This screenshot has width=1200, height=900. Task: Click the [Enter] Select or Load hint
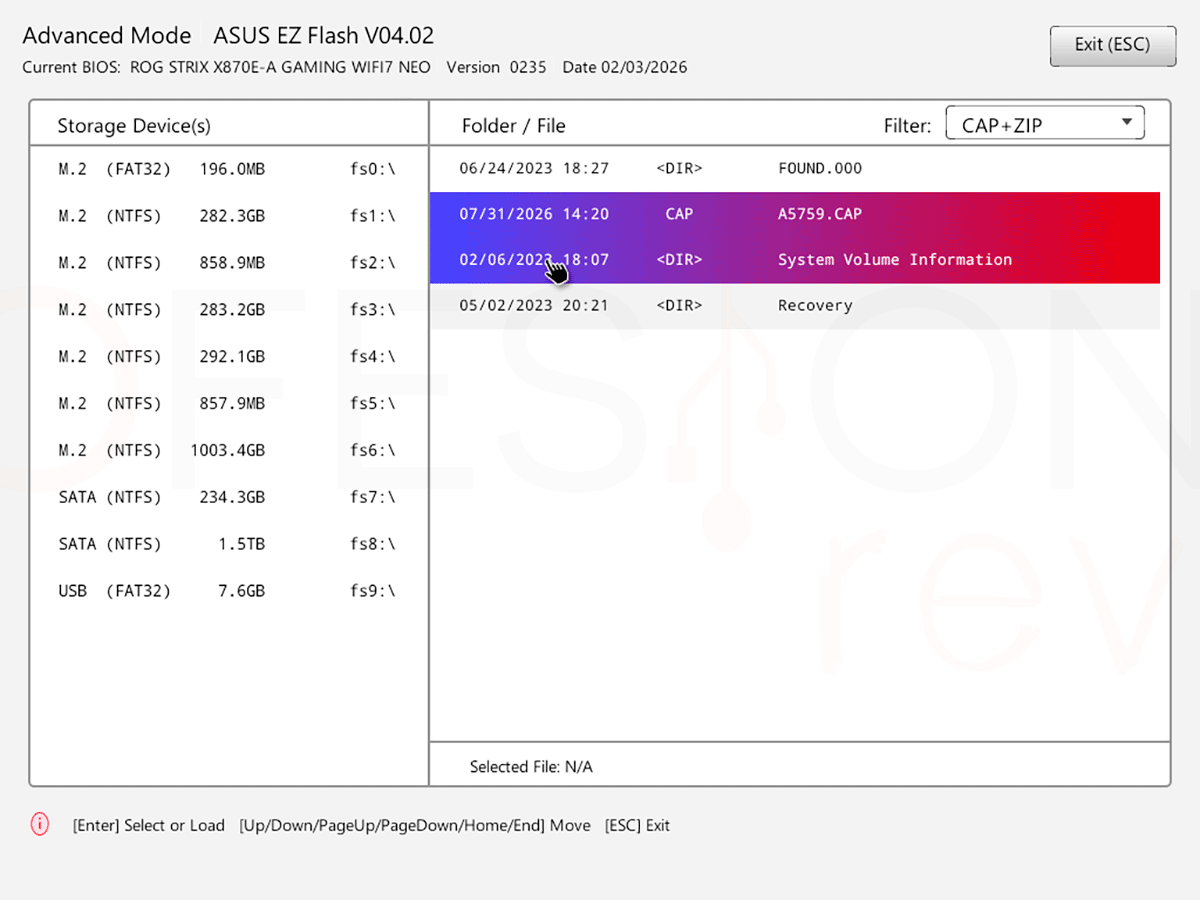[x=149, y=826]
